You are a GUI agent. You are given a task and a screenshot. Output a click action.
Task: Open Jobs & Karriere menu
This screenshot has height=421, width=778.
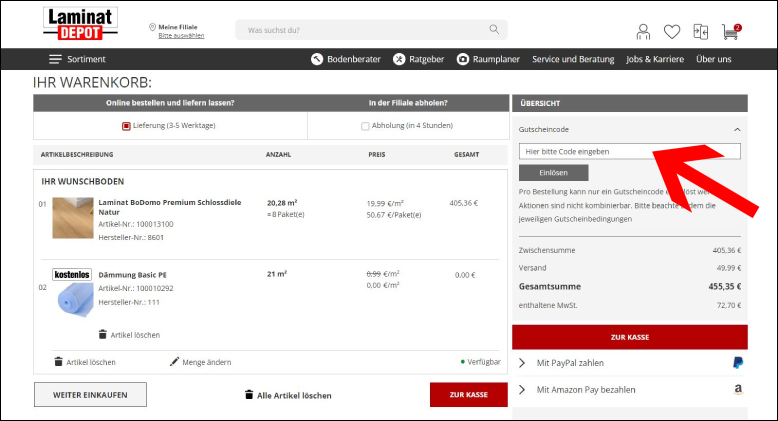pos(655,59)
